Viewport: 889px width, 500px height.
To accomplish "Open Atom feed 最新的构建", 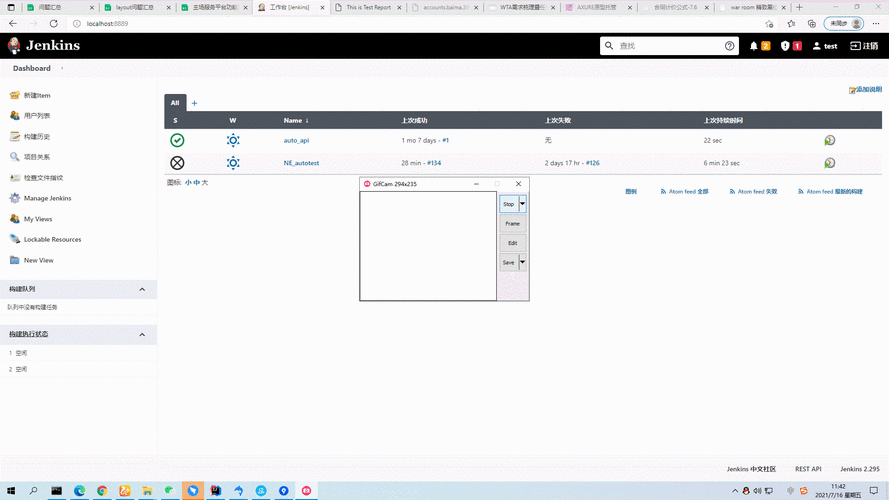I will click(x=830, y=192).
